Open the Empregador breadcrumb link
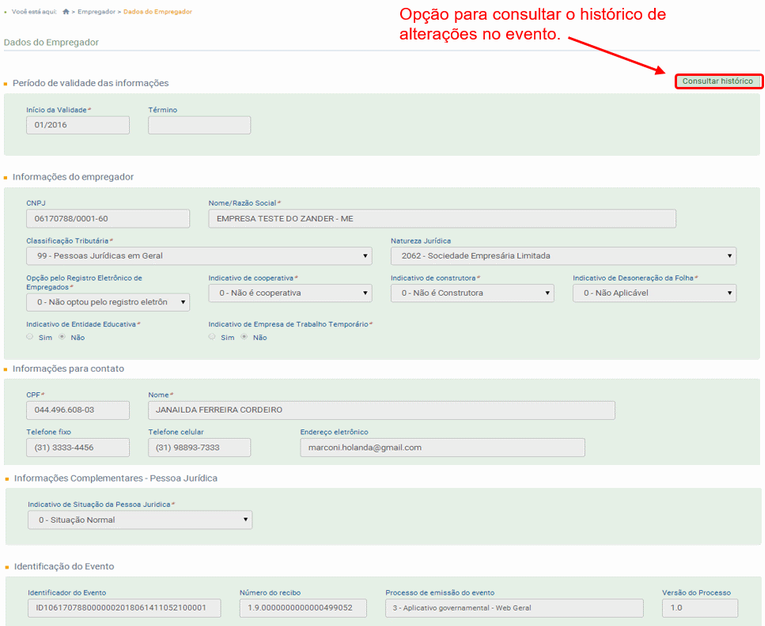765x626 pixels. pos(97,12)
